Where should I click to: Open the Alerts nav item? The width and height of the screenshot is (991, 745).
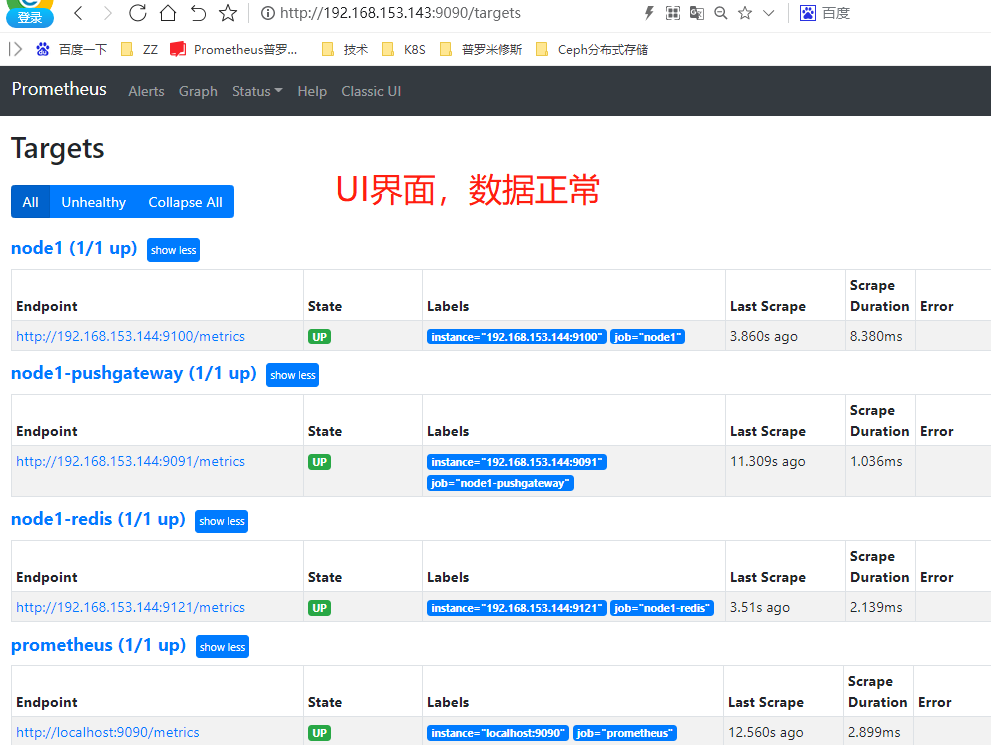[146, 91]
